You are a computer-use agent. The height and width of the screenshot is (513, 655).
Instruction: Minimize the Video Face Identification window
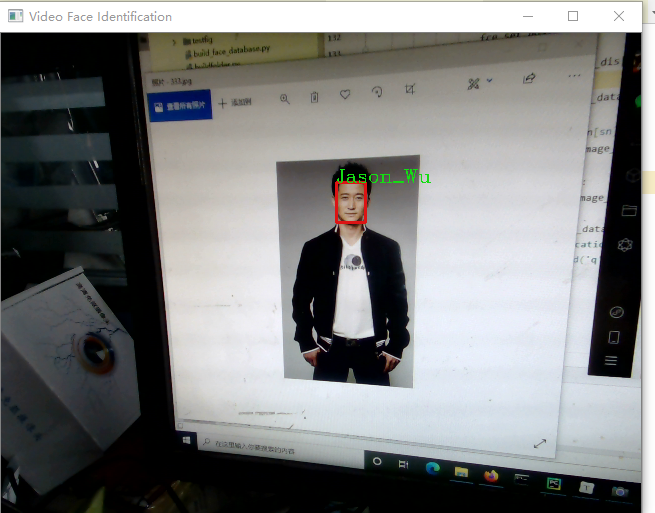[x=528, y=16]
